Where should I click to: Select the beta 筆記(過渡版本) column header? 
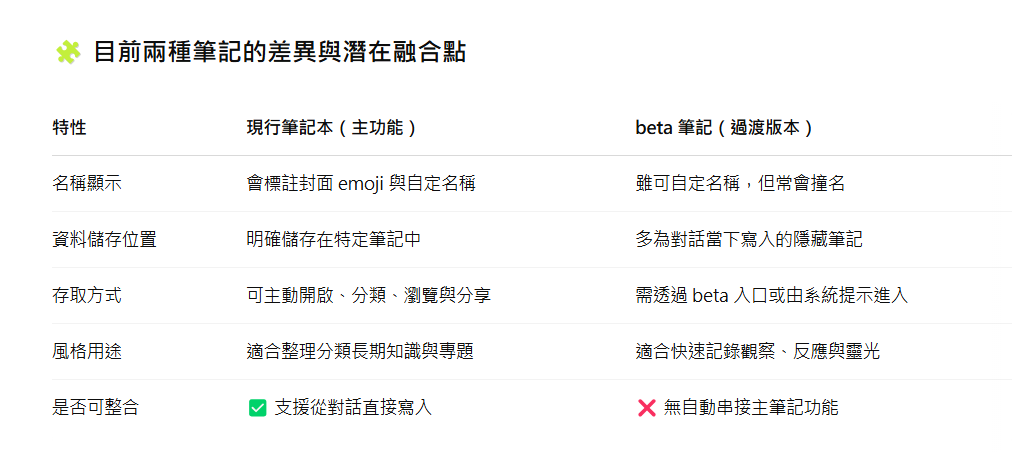pos(724,128)
